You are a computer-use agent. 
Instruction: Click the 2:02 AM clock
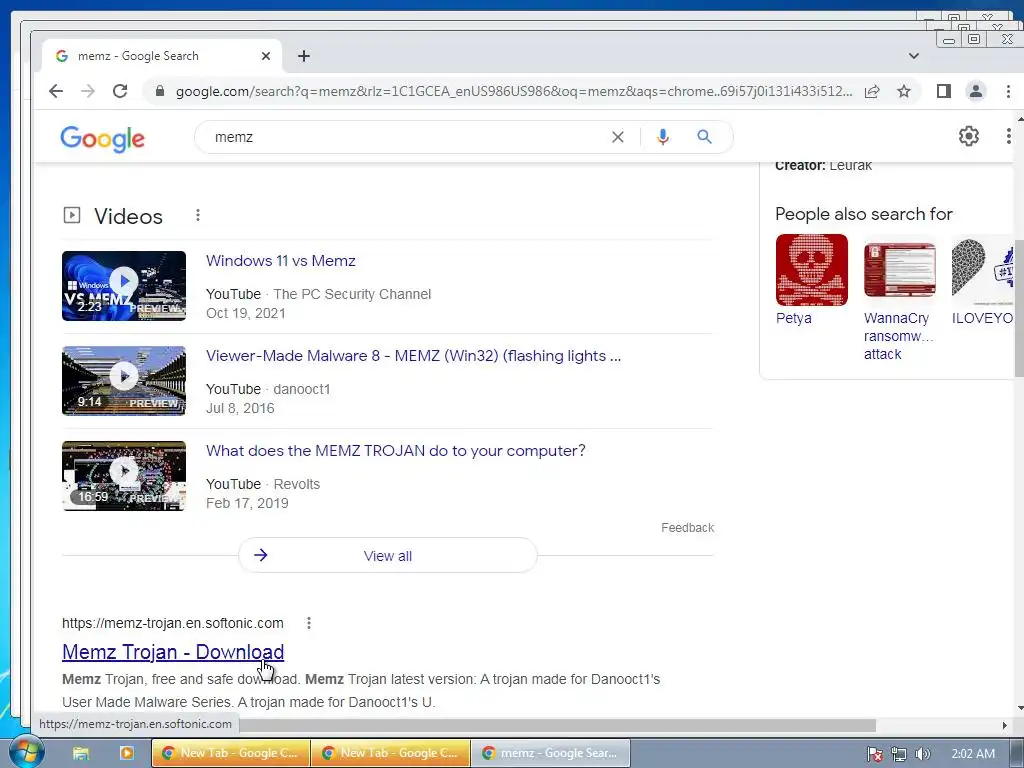coord(973,754)
